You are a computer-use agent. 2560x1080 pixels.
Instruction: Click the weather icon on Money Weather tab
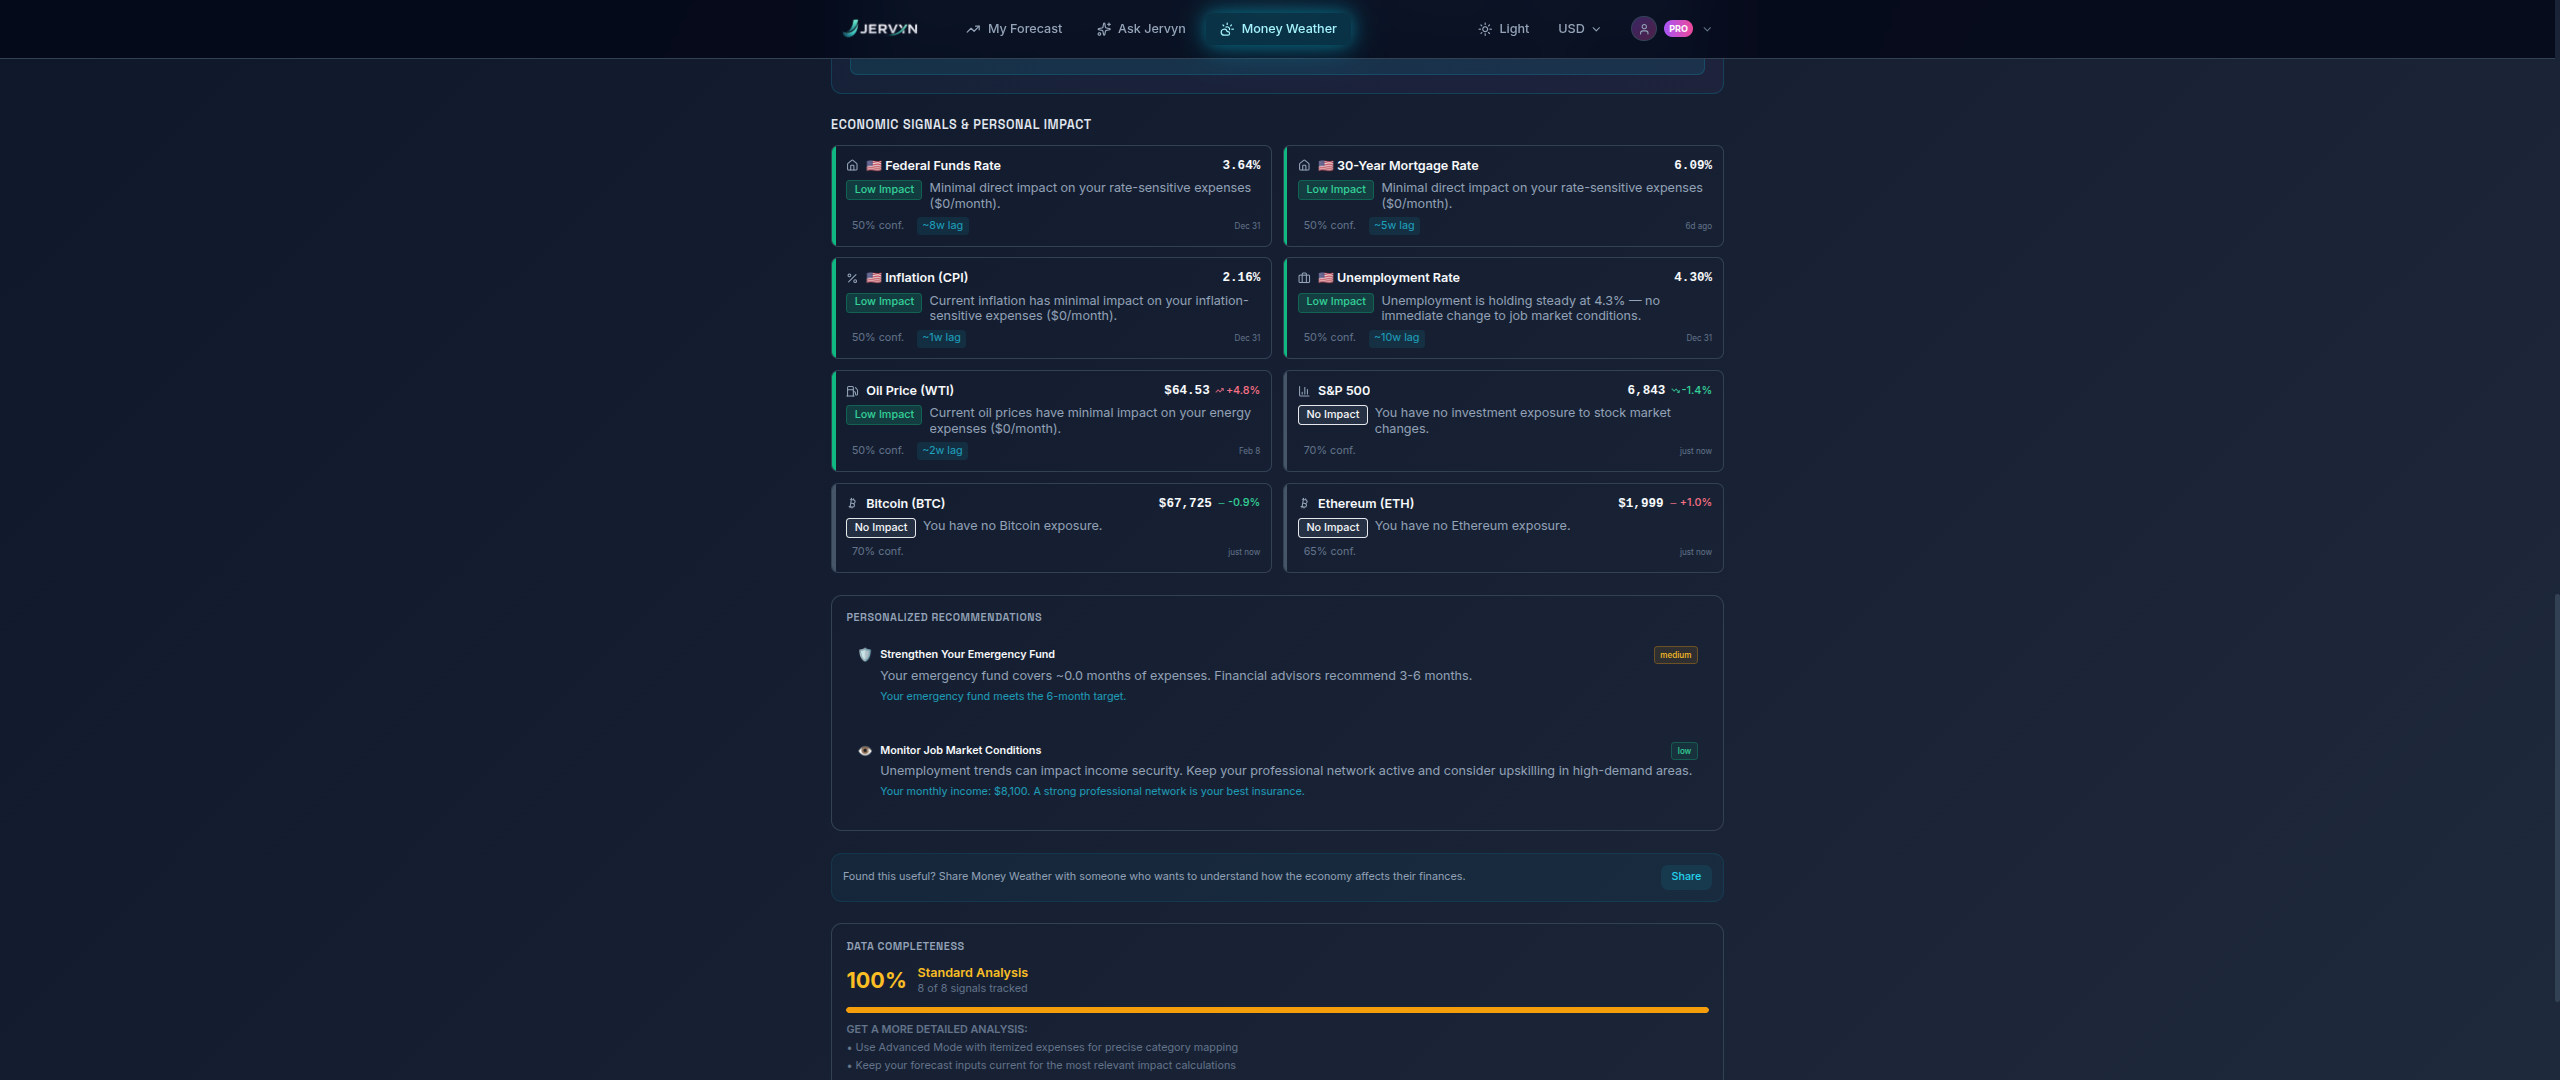1226,29
